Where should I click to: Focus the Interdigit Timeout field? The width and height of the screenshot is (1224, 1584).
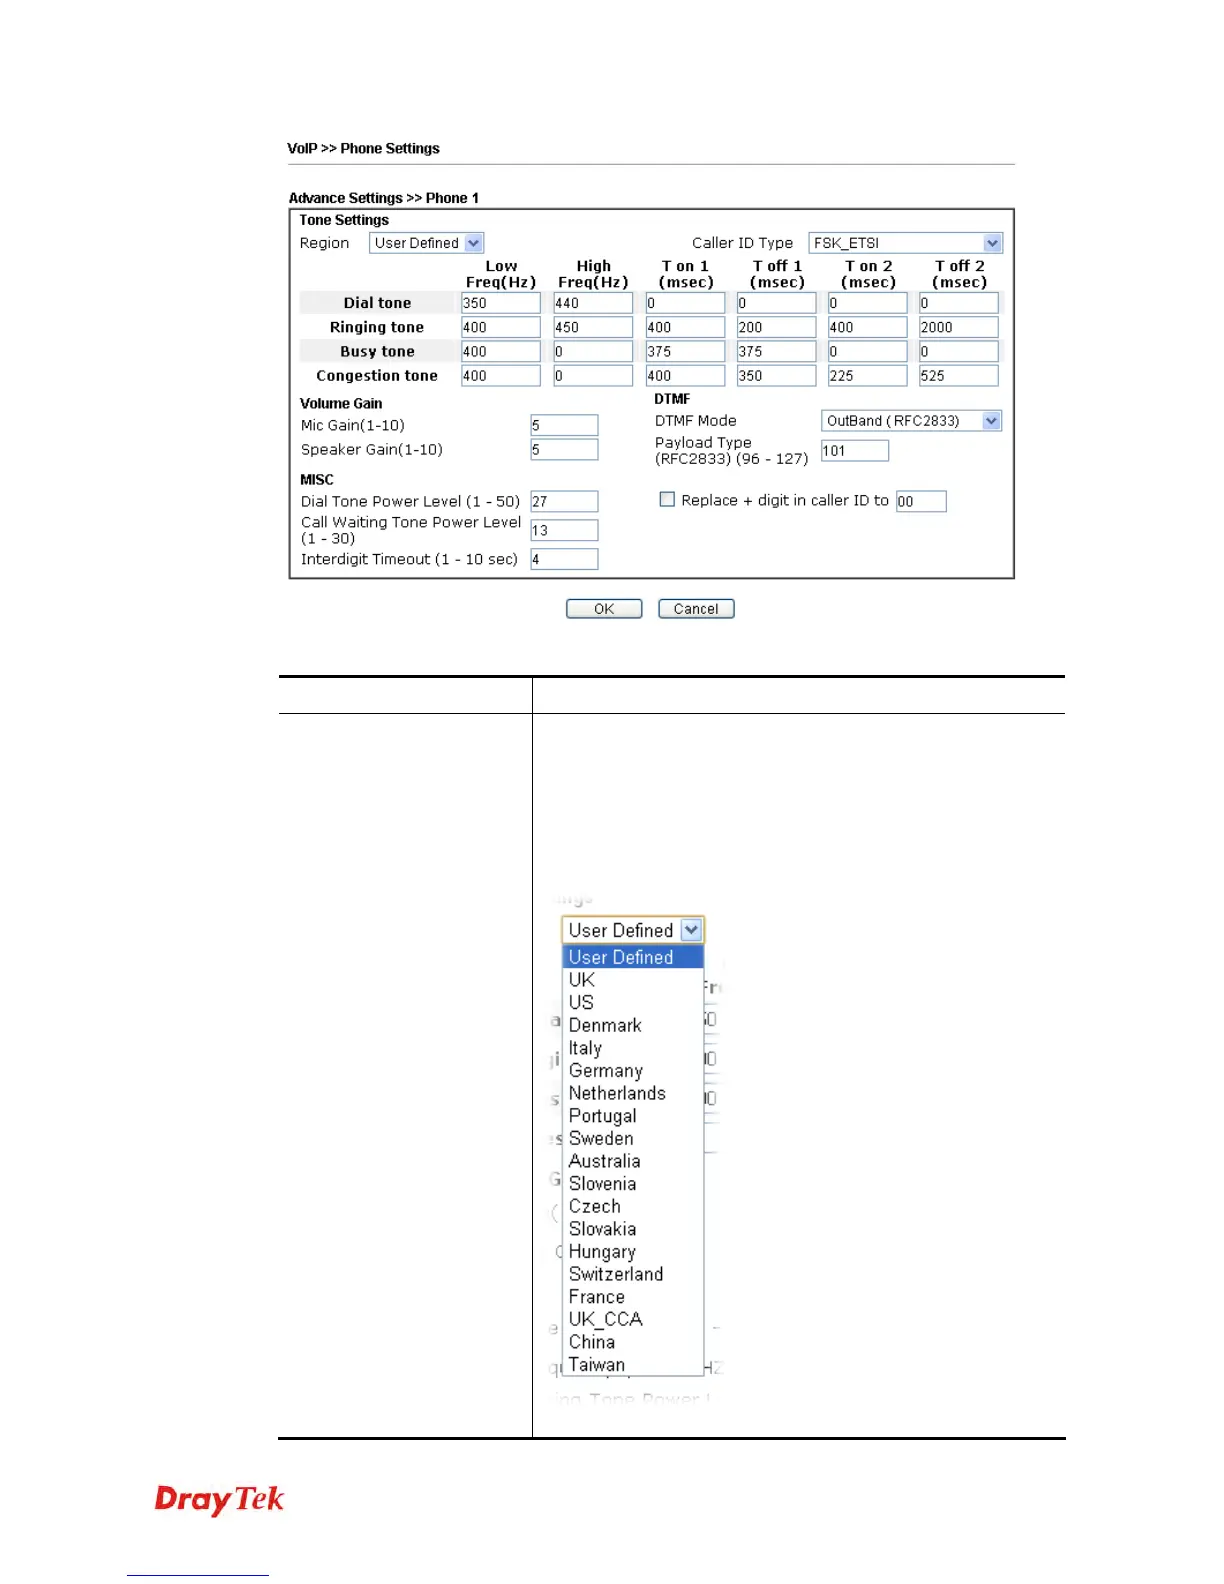[564, 559]
